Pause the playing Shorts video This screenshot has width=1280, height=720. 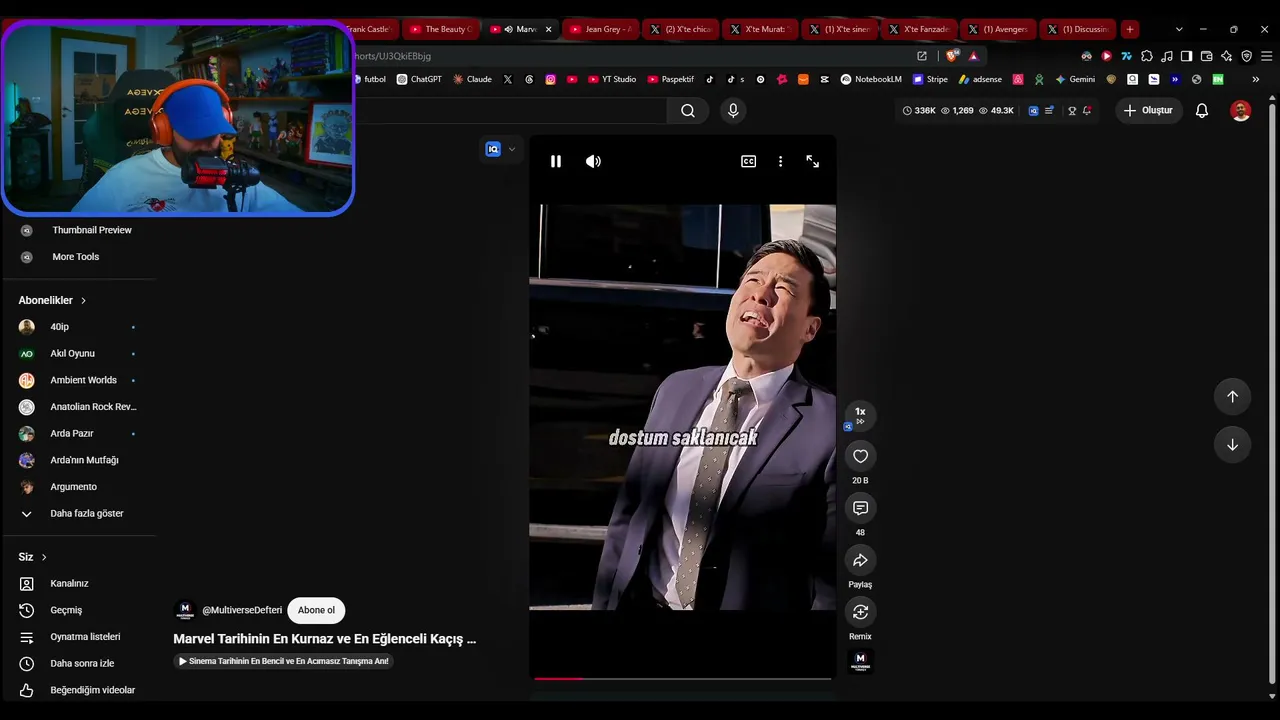point(556,161)
